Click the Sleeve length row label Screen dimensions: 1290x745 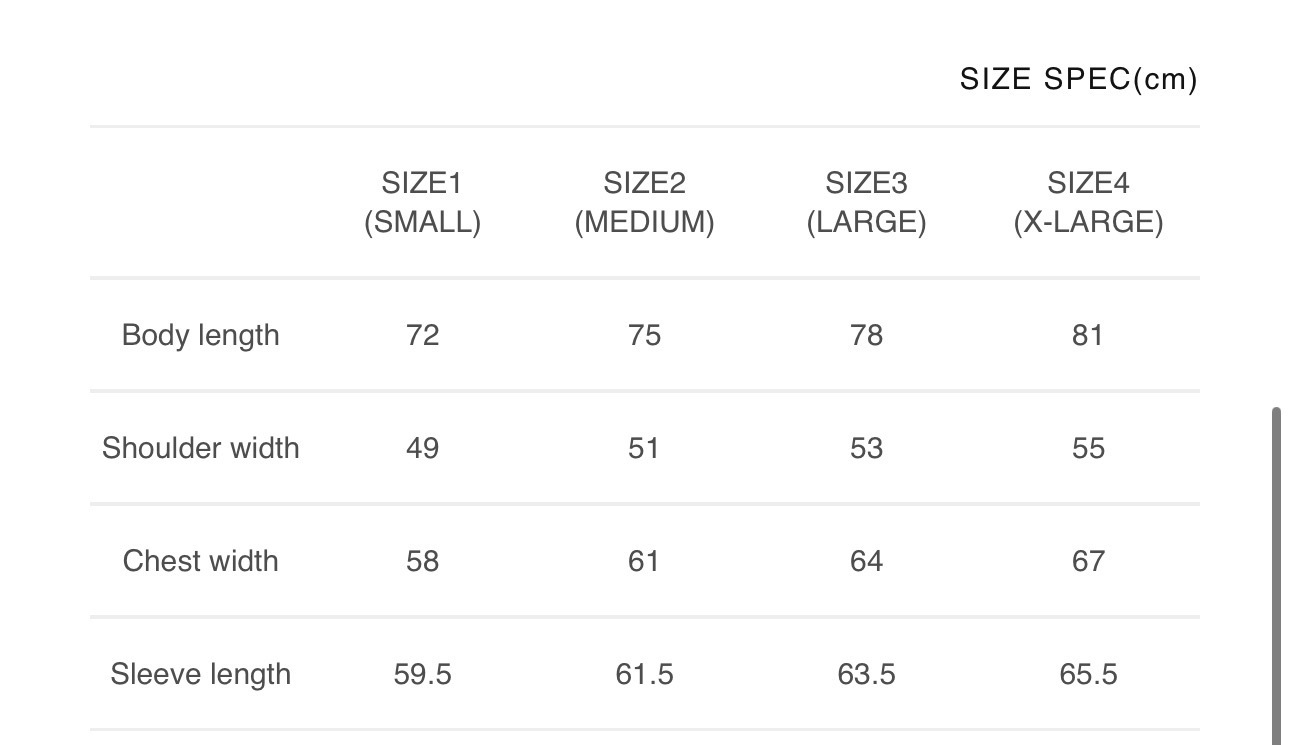[200, 674]
